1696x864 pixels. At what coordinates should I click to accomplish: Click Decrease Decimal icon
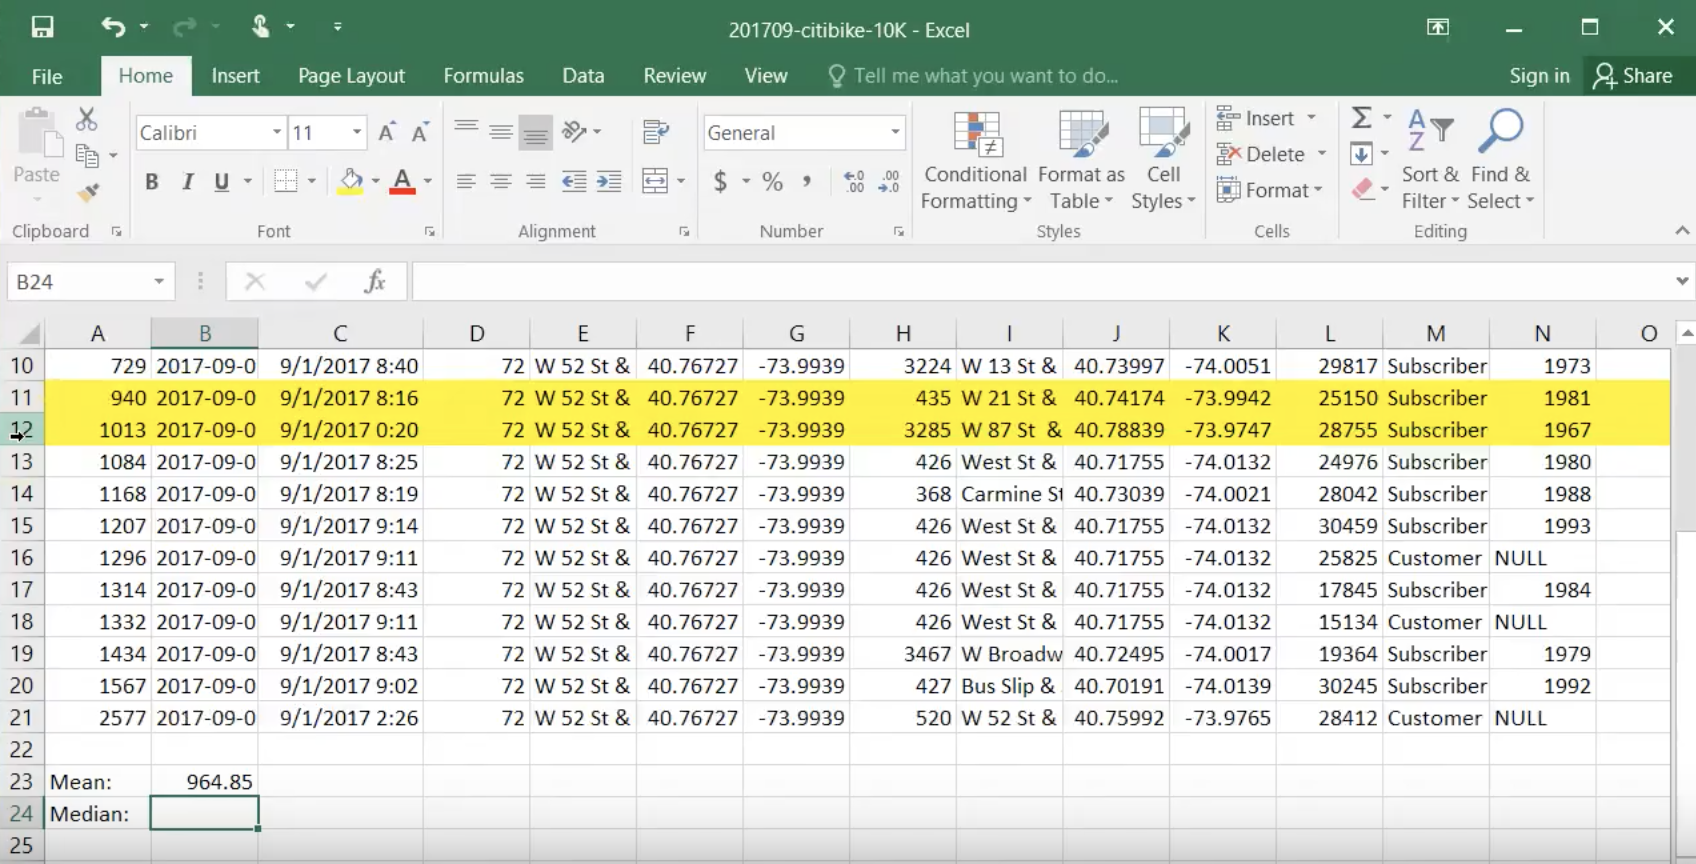tap(889, 181)
